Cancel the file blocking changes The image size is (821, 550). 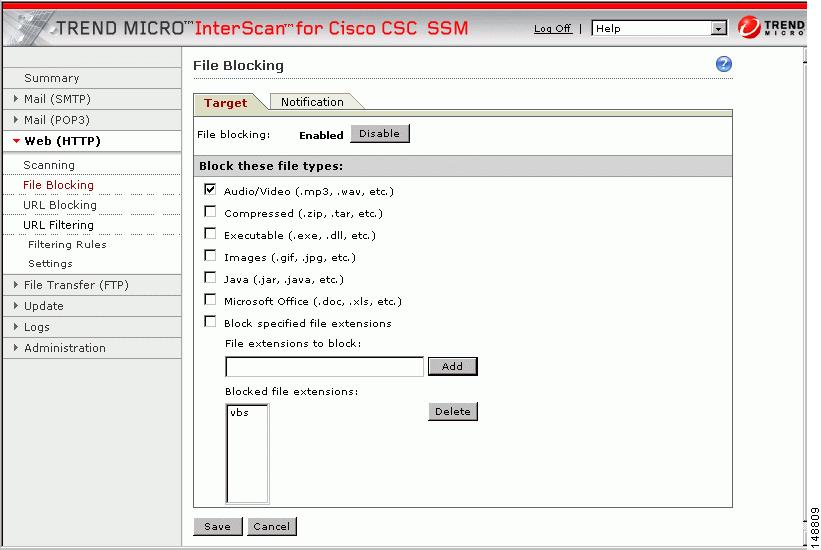click(x=272, y=526)
